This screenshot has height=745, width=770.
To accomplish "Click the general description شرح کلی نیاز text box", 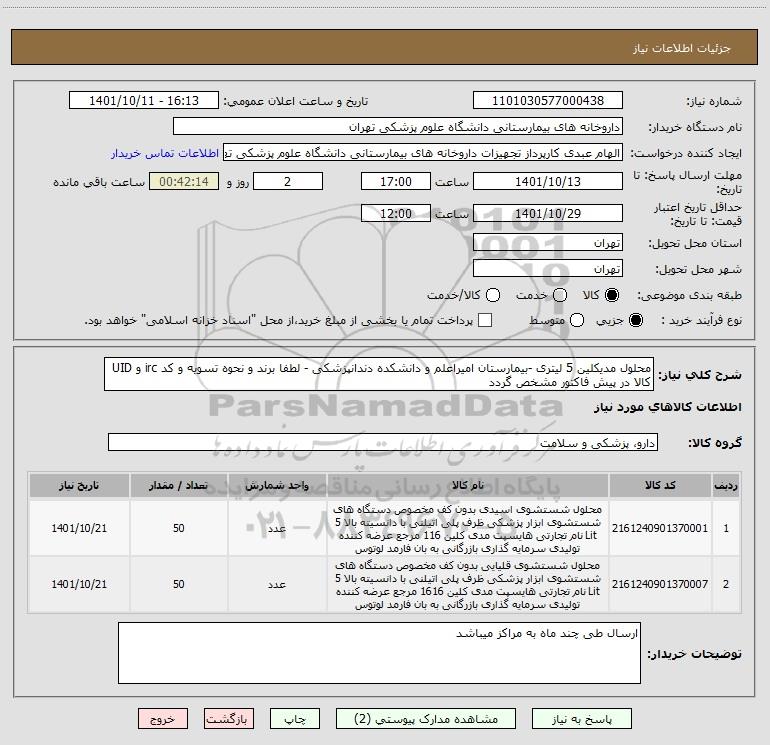I will point(379,375).
